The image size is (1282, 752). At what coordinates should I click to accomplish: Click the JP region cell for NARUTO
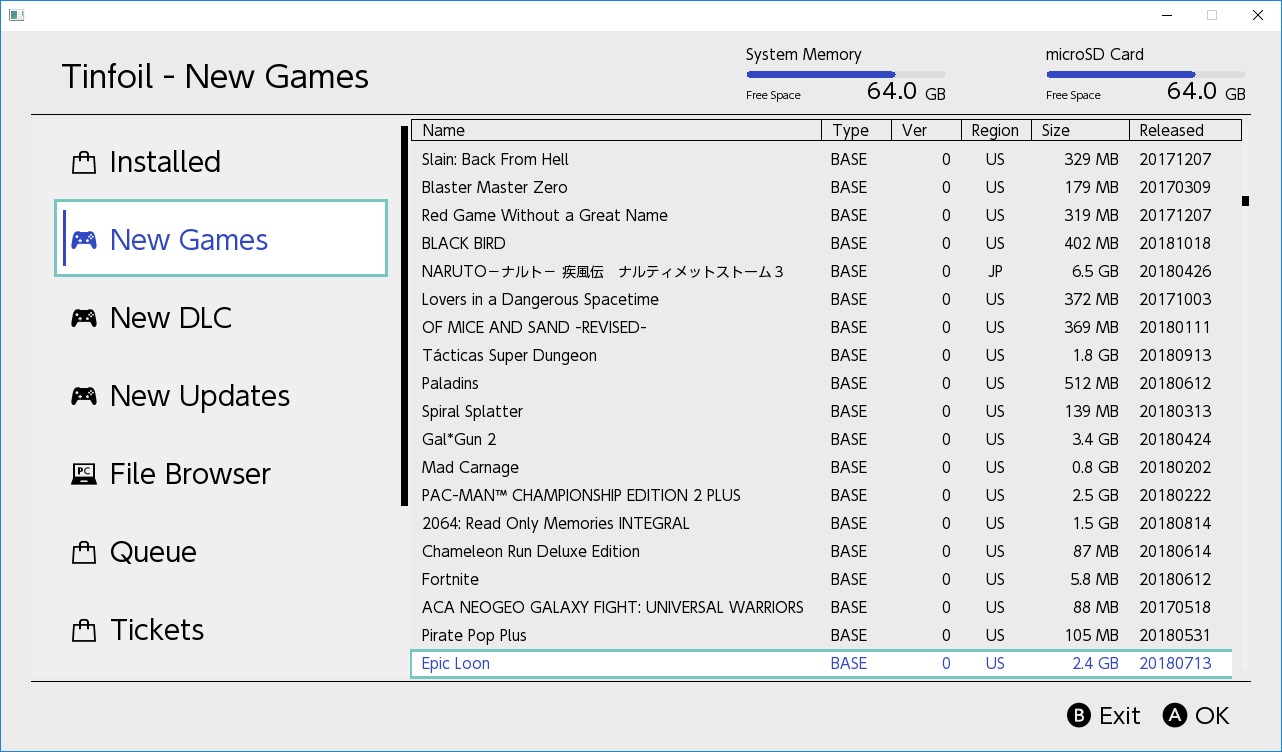[x=995, y=271]
